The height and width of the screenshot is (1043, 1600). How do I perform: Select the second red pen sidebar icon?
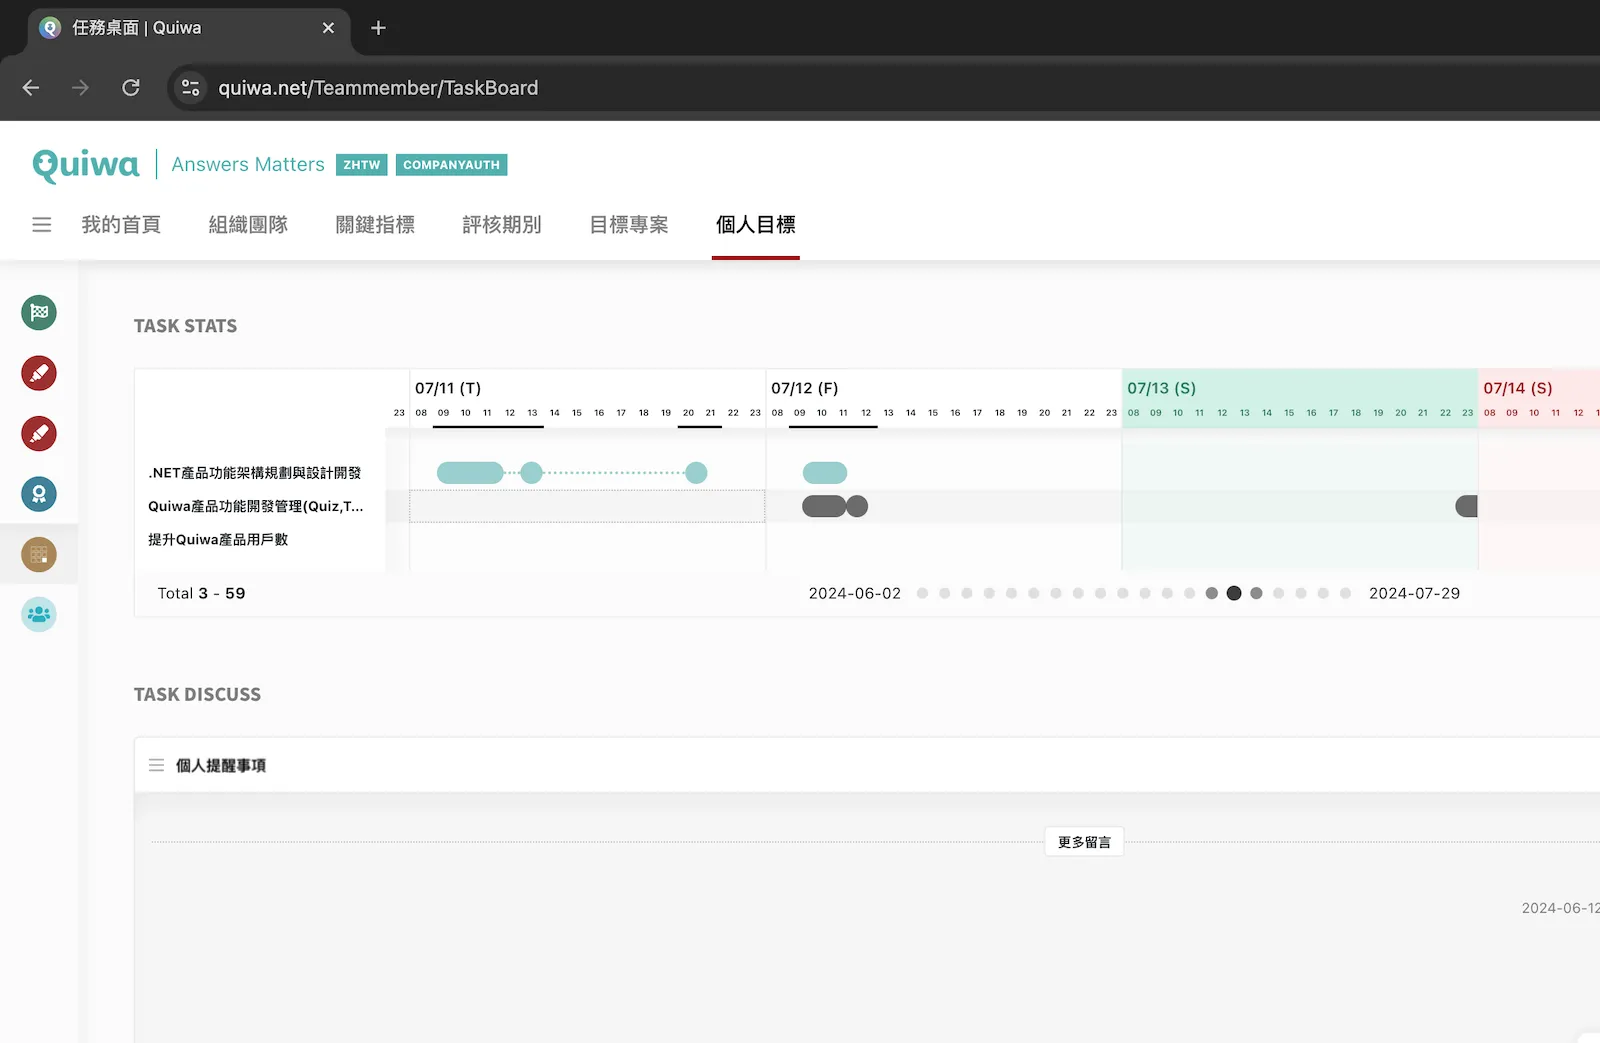(x=39, y=434)
